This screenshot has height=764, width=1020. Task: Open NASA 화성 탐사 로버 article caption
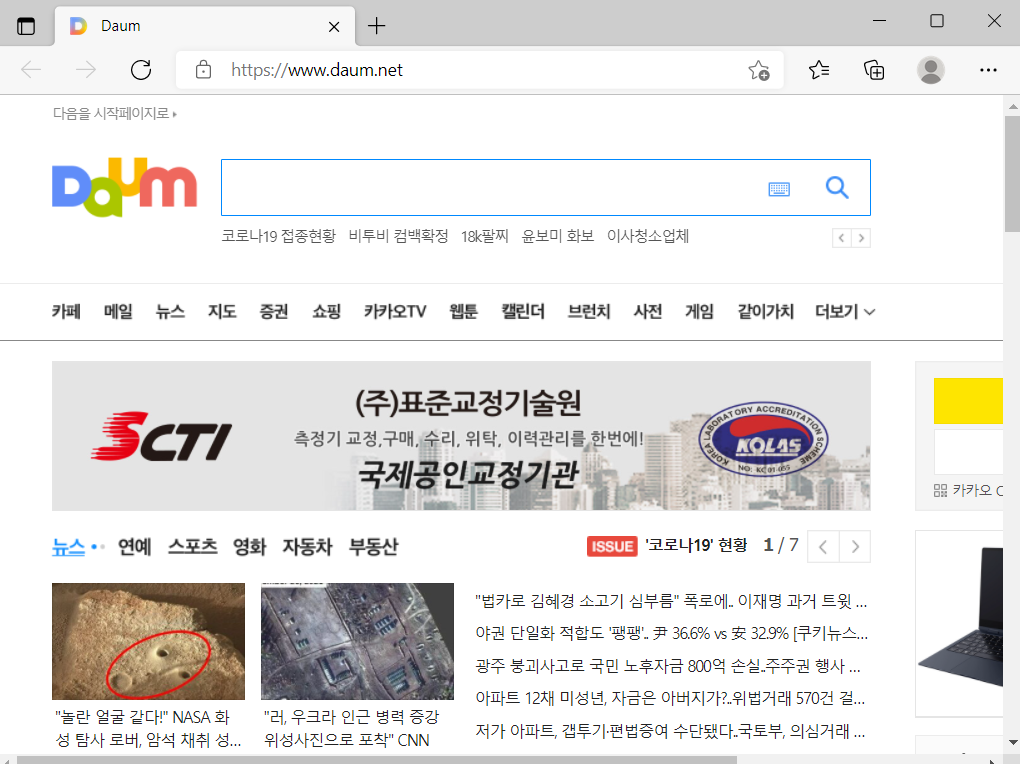pyautogui.click(x=148, y=729)
